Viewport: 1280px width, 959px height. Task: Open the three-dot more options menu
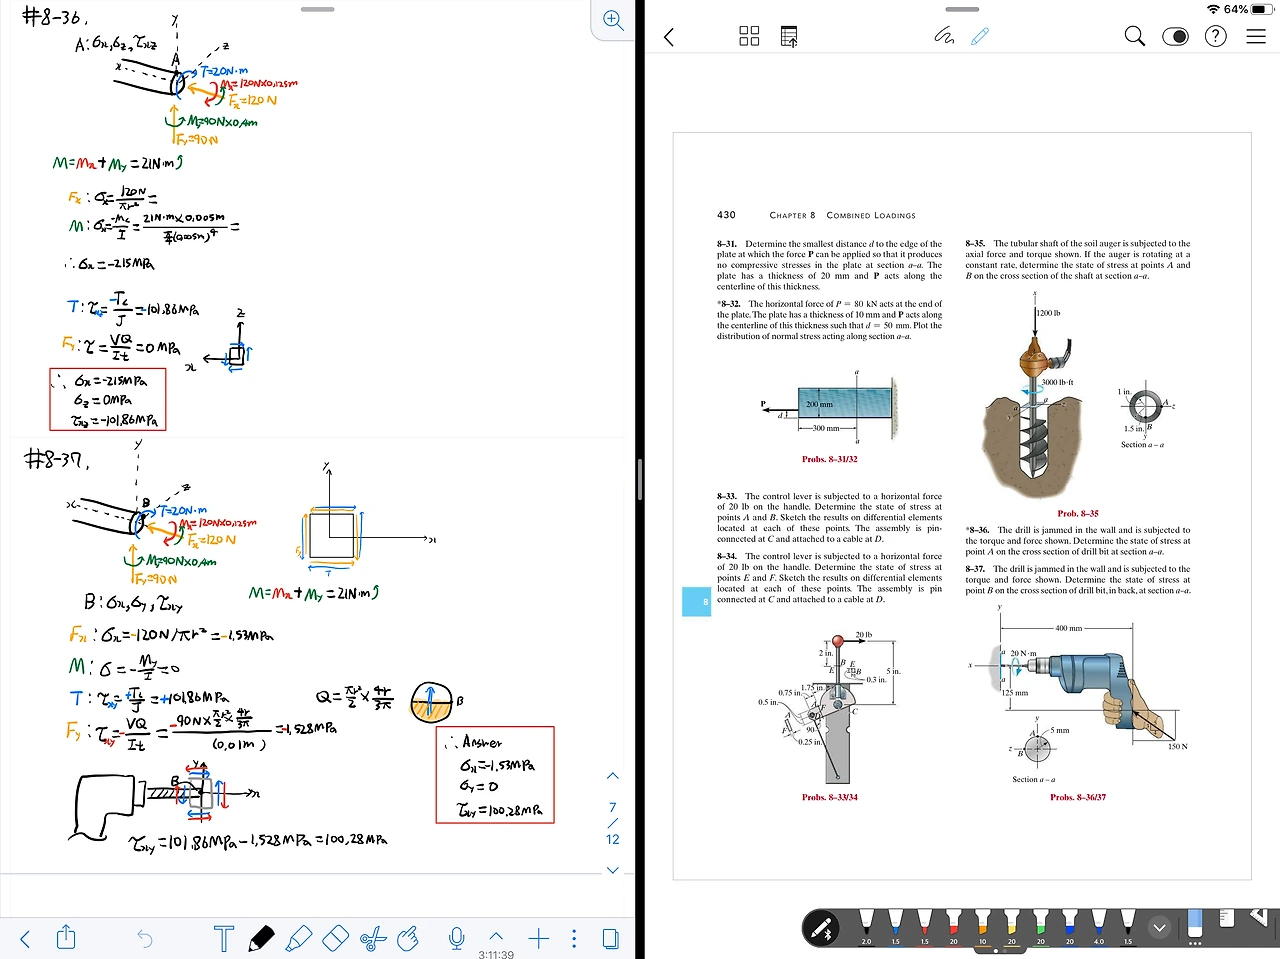point(574,938)
